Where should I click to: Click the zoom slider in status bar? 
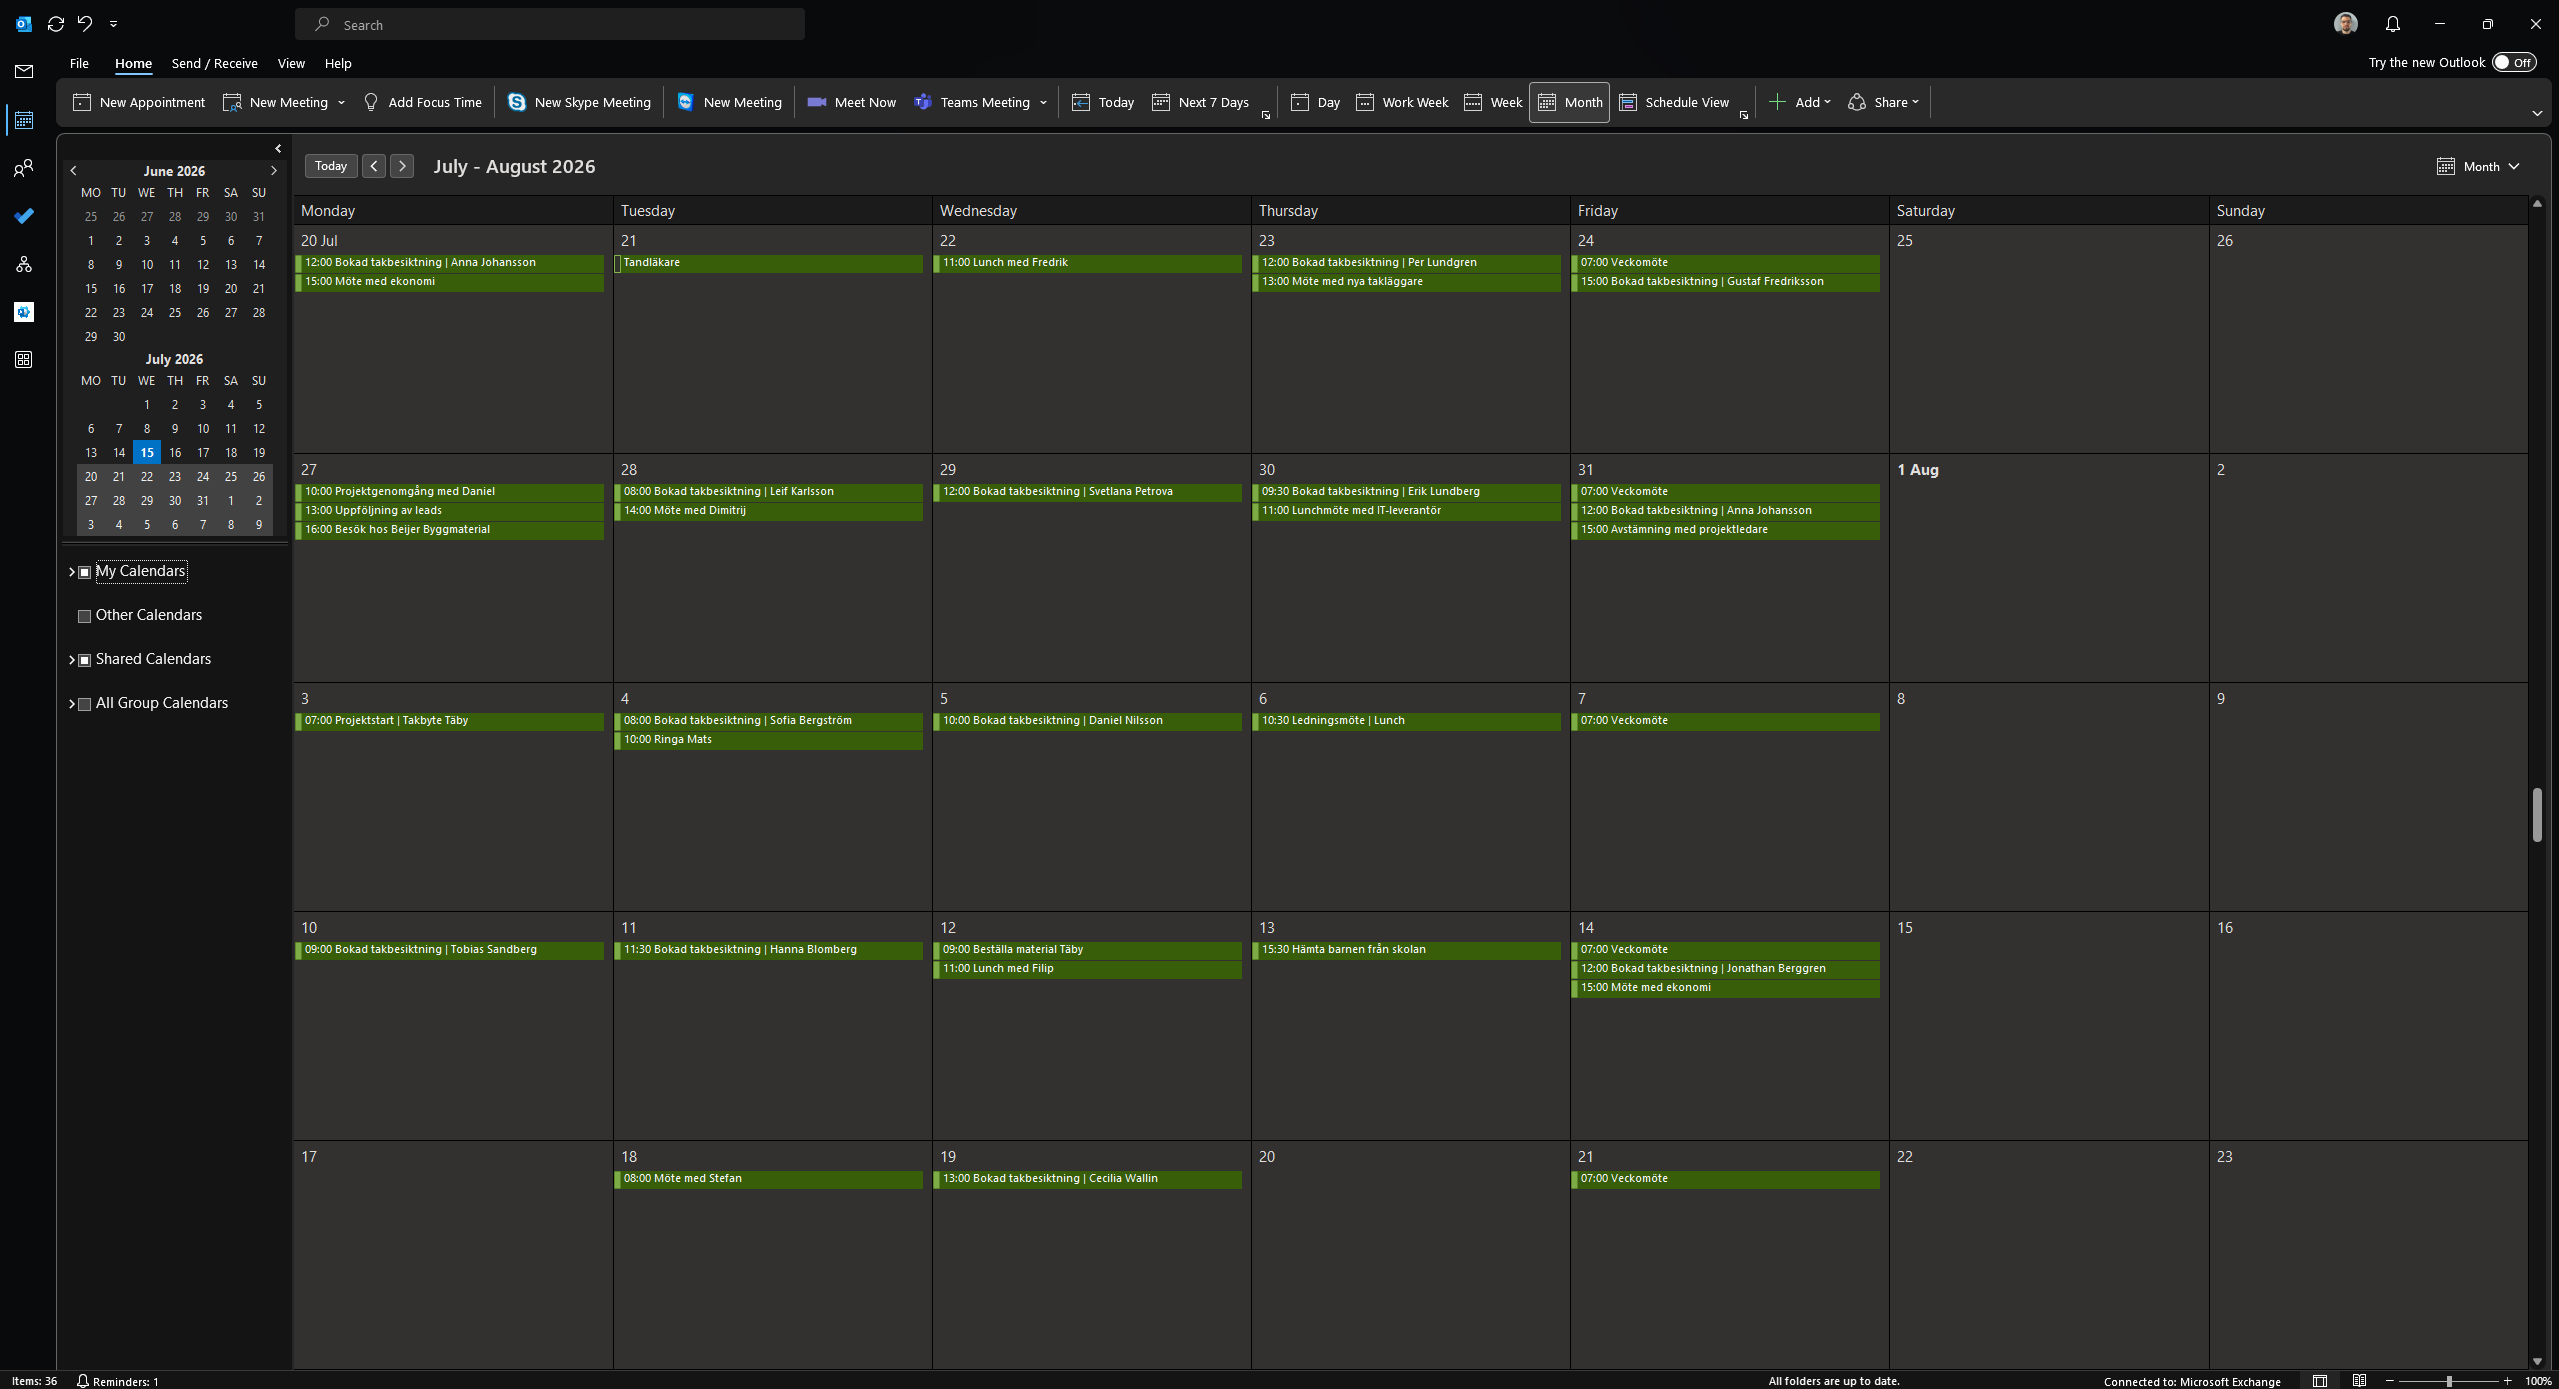(x=2449, y=1381)
